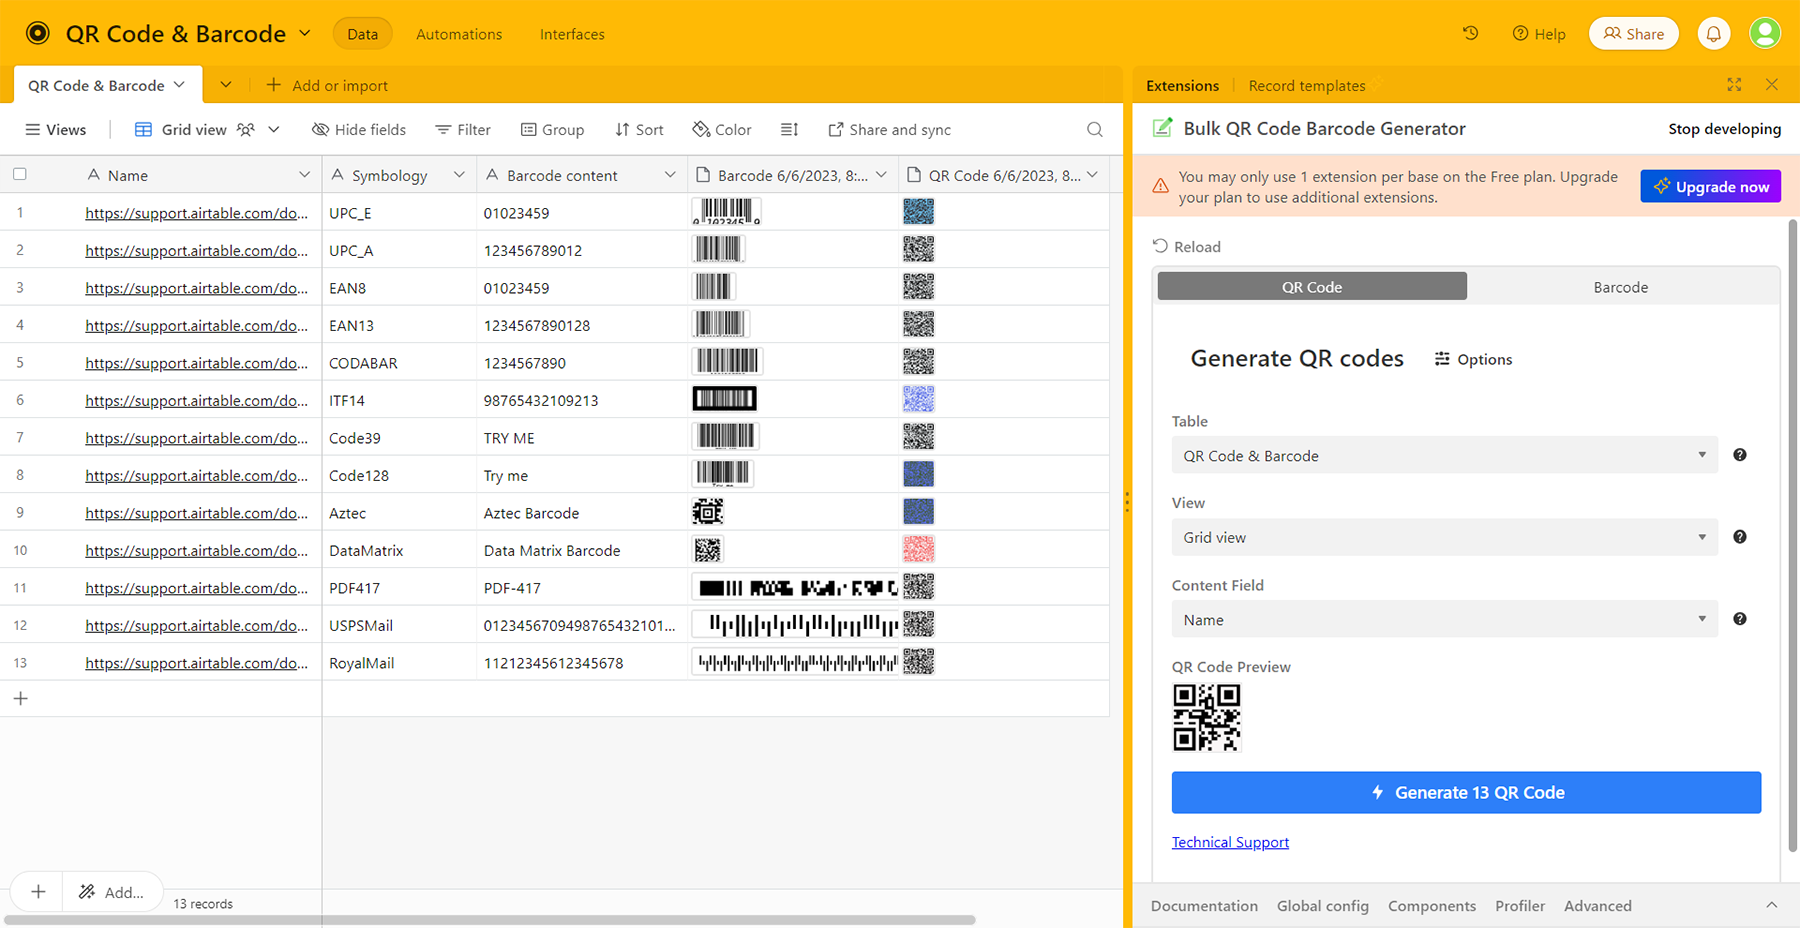Click horizontal scrollbar at grid bottom
1800x928 pixels.
pos(490,920)
